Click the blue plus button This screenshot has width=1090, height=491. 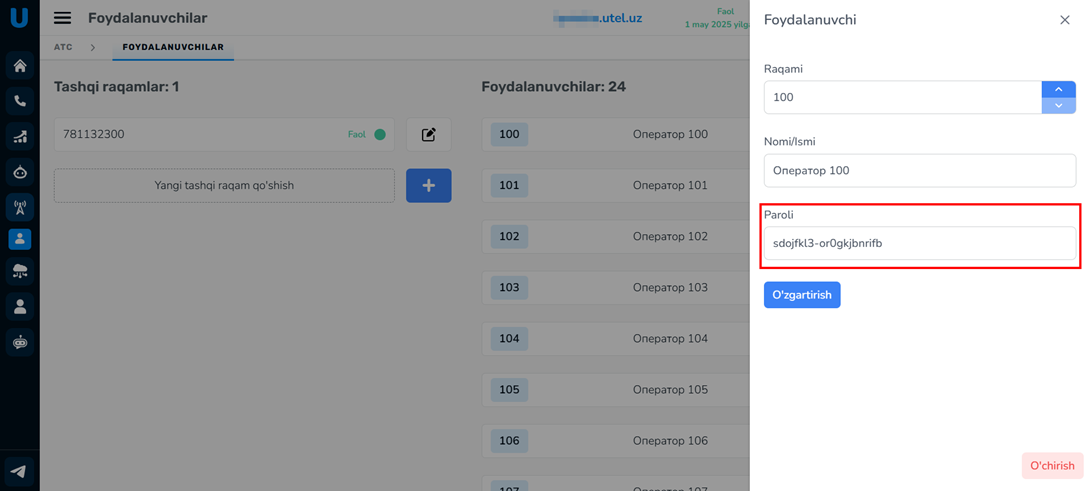[428, 185]
